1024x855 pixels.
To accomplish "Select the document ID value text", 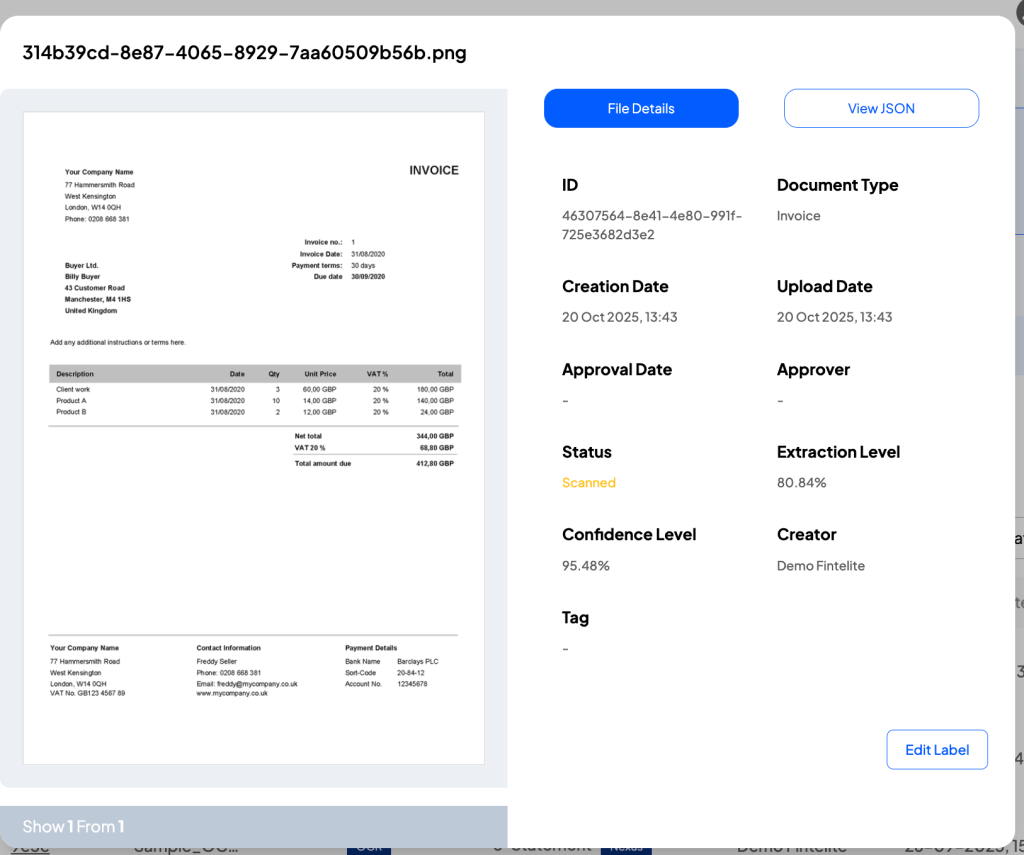I will tap(651, 225).
